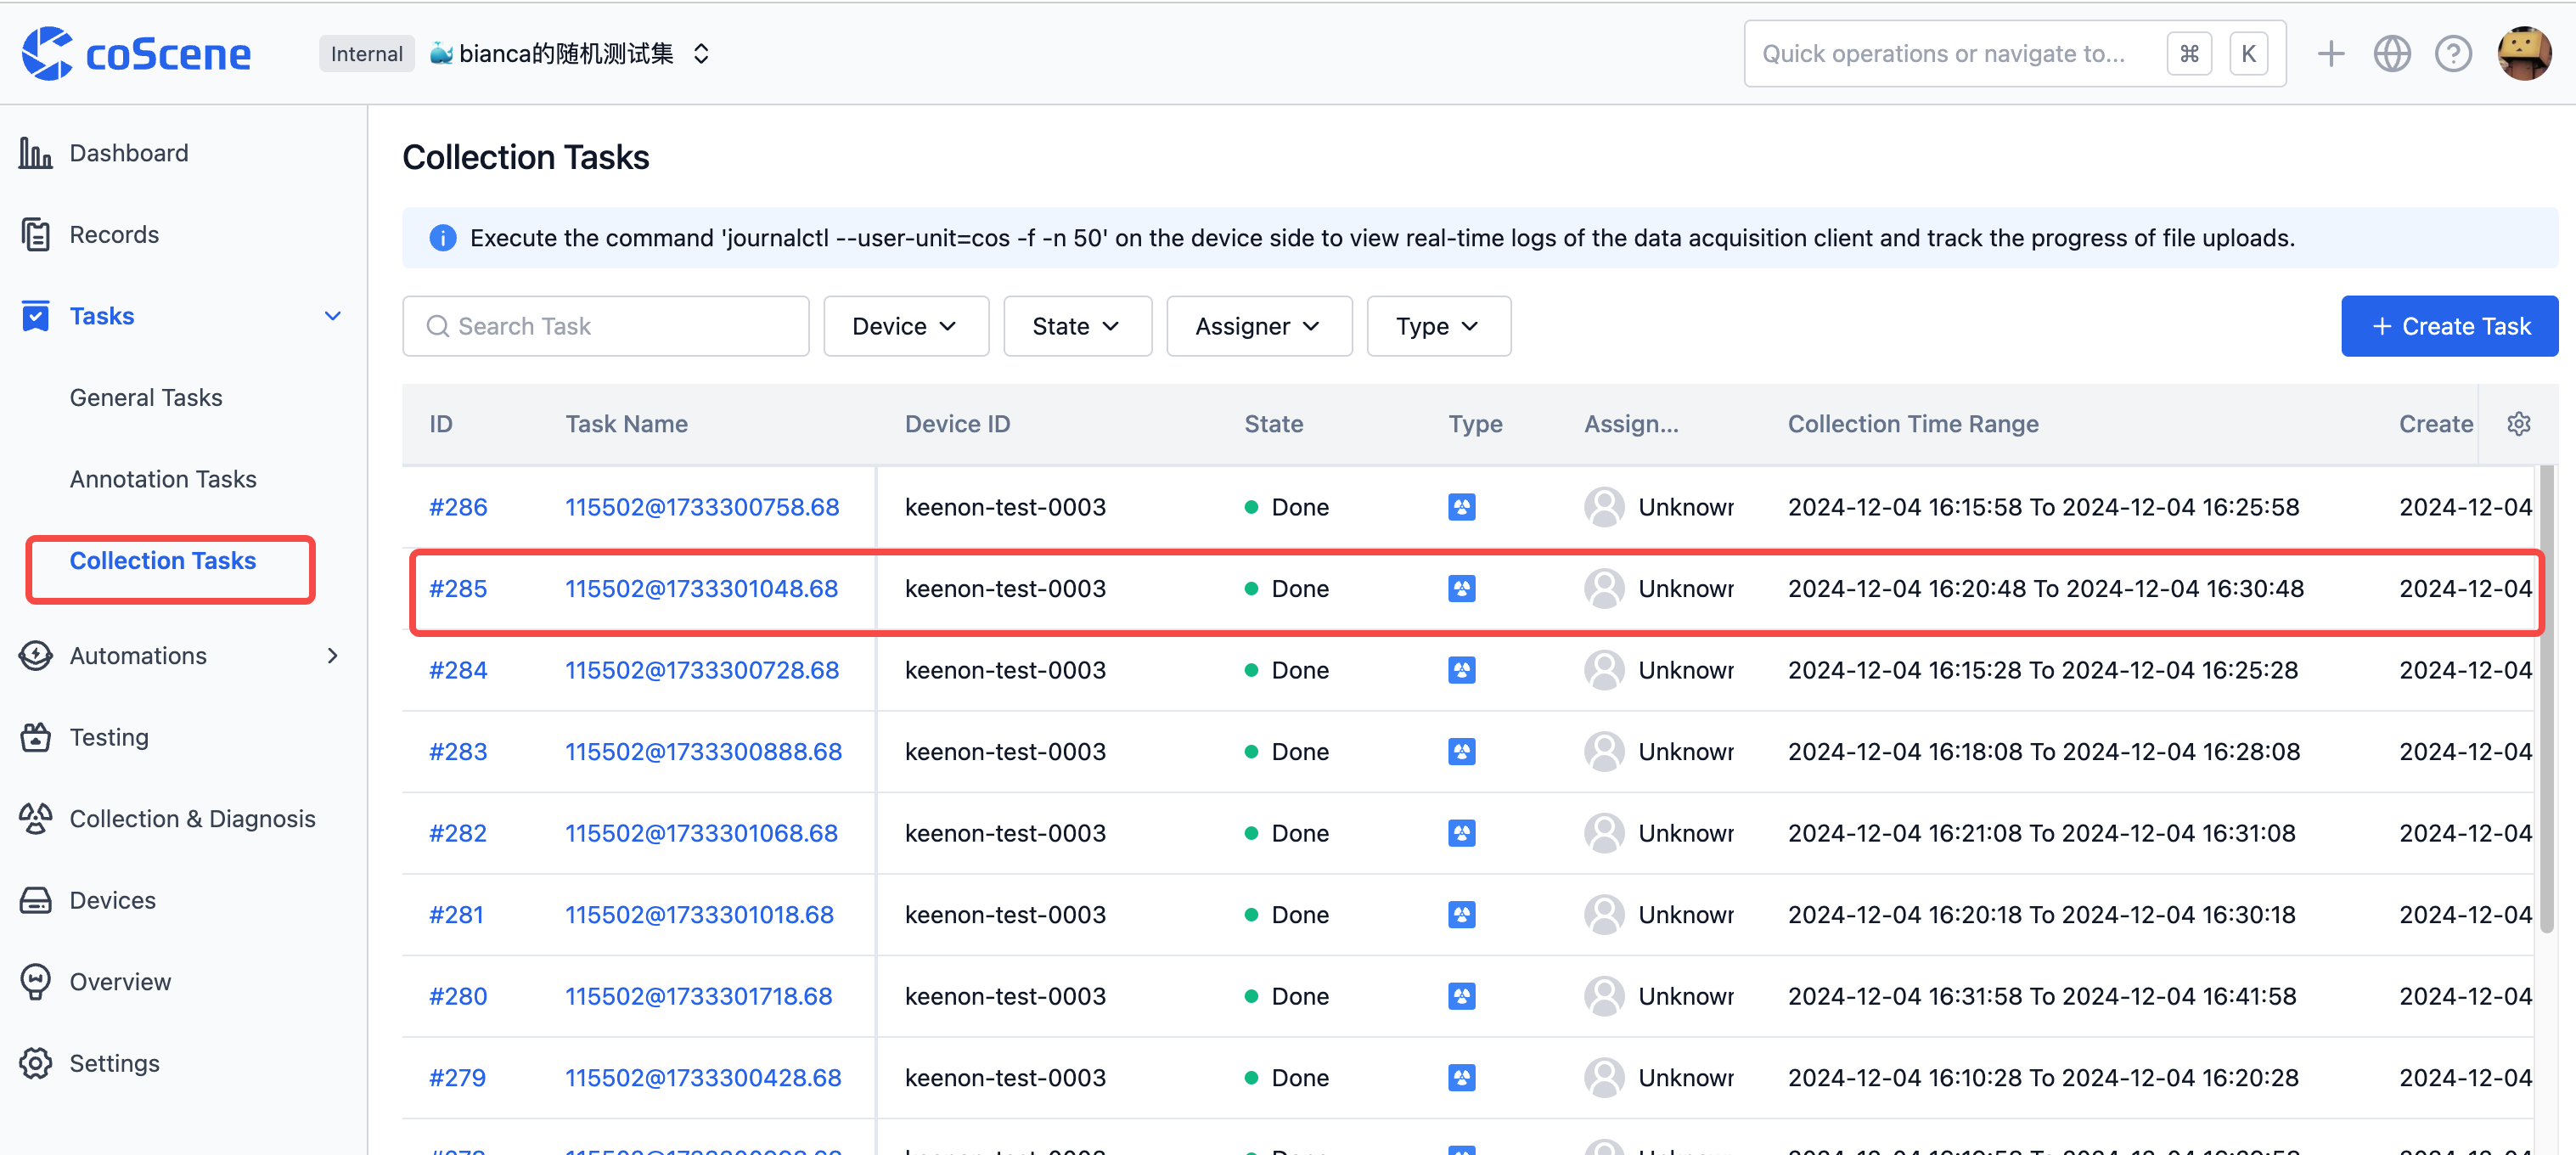The height and width of the screenshot is (1155, 2576).
Task: Click the info icon in the banner
Action: tap(442, 238)
